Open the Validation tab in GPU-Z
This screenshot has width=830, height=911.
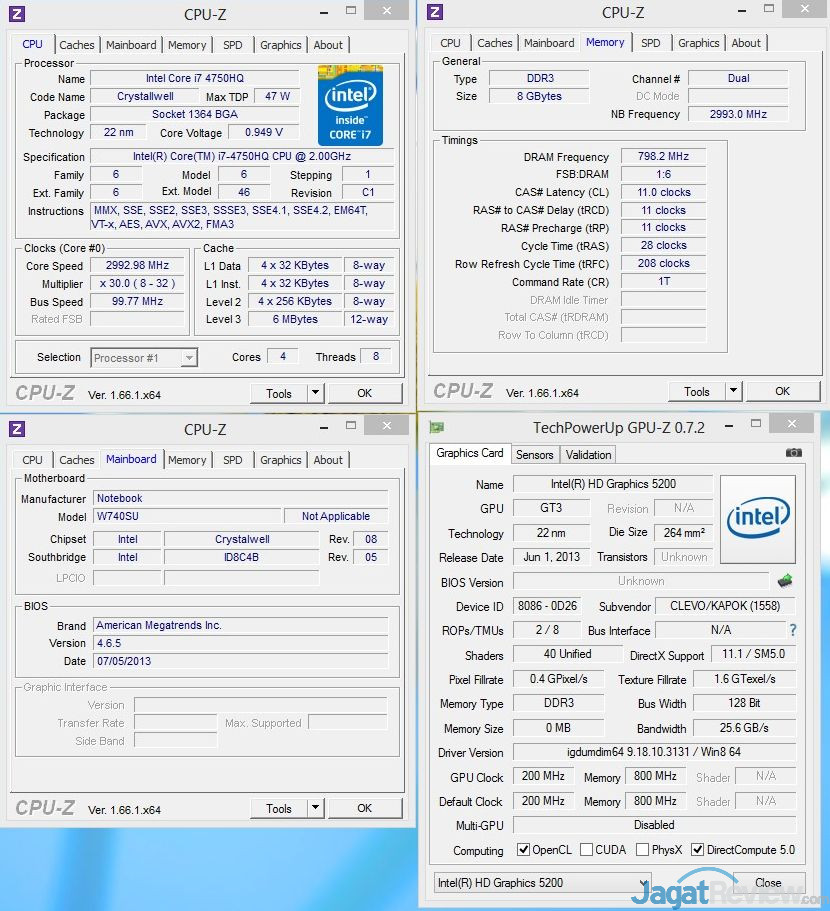[x=588, y=454]
